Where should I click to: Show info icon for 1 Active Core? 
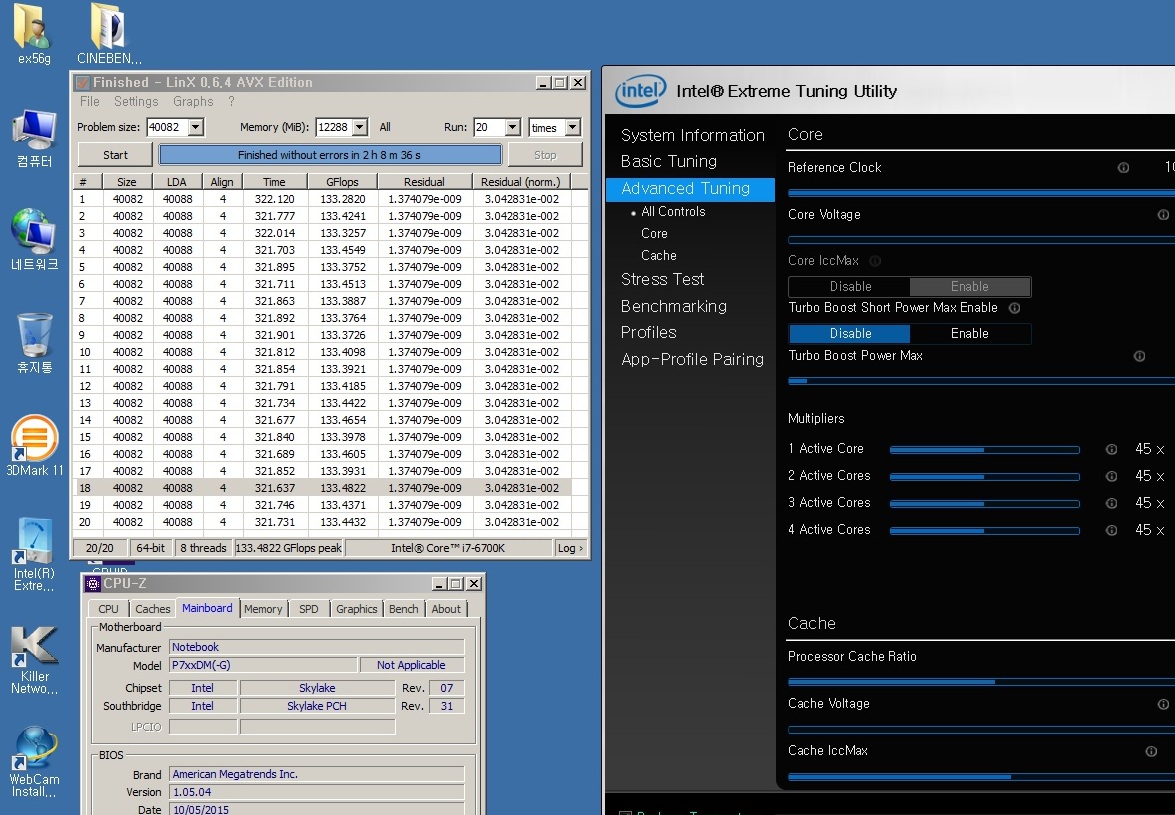1111,449
